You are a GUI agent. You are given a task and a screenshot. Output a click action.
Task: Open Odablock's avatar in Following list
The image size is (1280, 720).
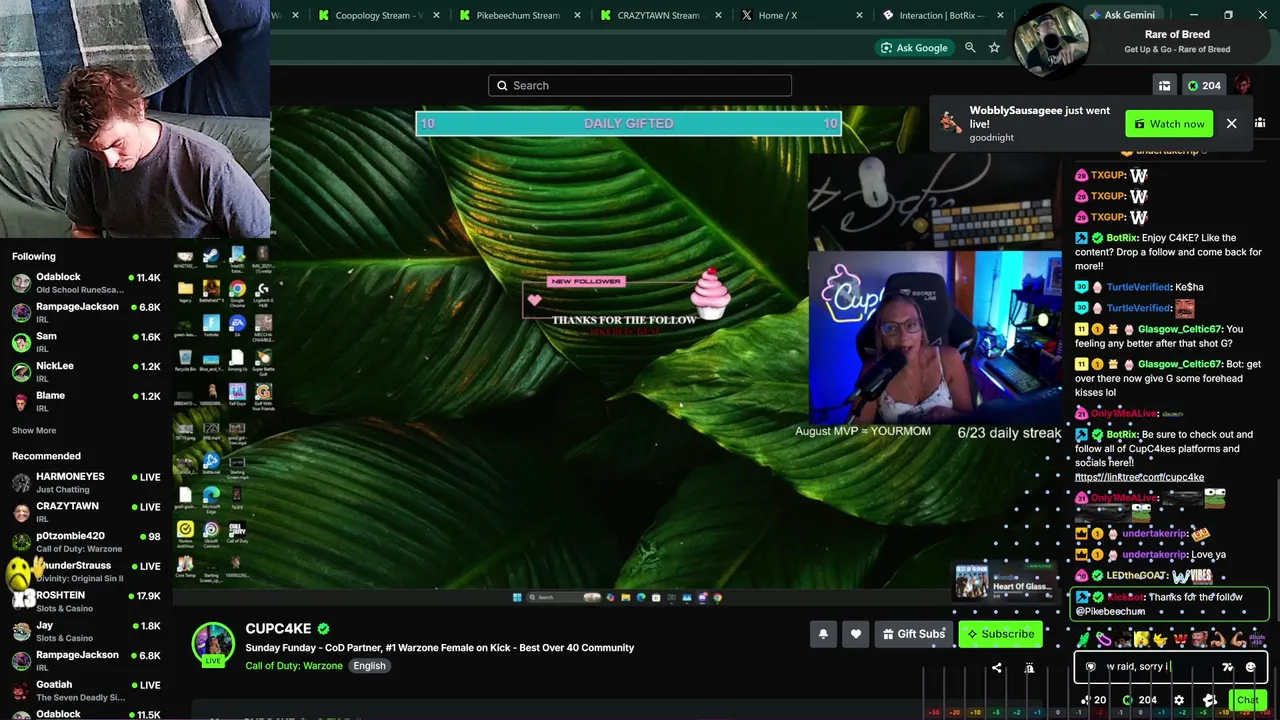21,283
